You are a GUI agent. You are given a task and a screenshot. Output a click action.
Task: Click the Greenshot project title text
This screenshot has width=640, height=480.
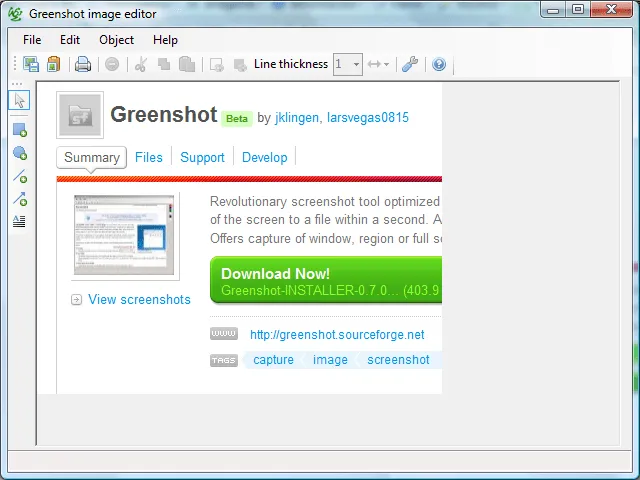point(164,114)
